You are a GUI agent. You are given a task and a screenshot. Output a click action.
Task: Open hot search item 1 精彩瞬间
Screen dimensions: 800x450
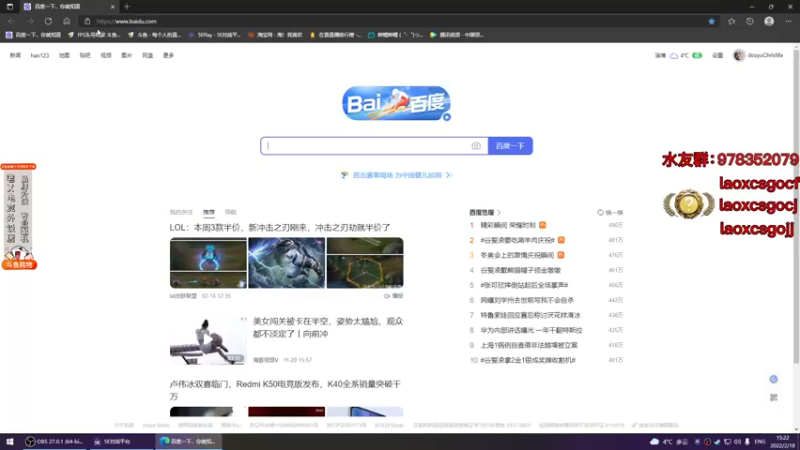tap(508, 225)
